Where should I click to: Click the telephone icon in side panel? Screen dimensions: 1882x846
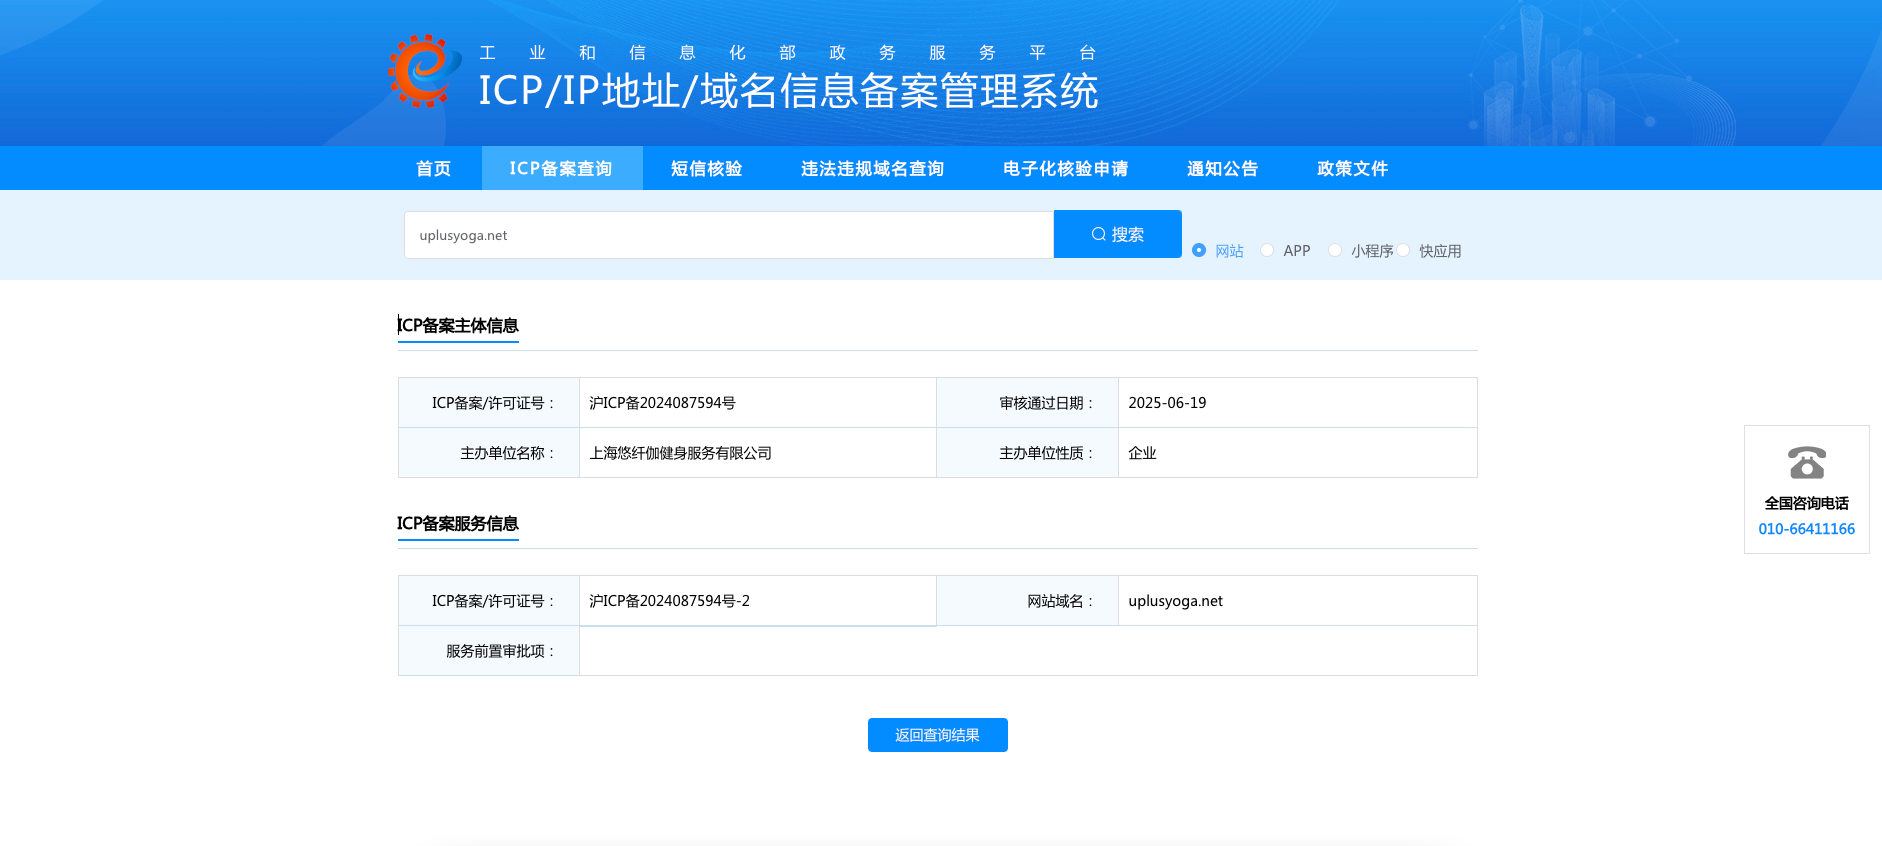(x=1807, y=463)
